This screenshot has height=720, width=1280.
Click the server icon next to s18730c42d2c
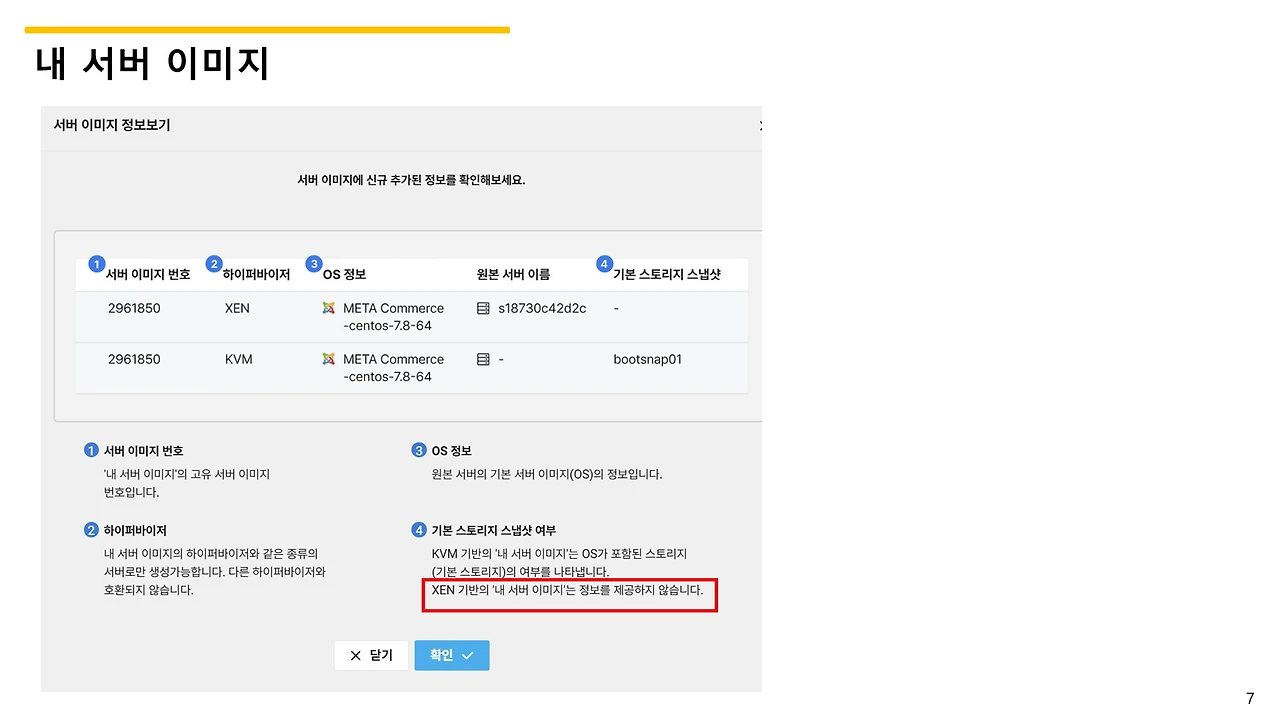(x=482, y=308)
